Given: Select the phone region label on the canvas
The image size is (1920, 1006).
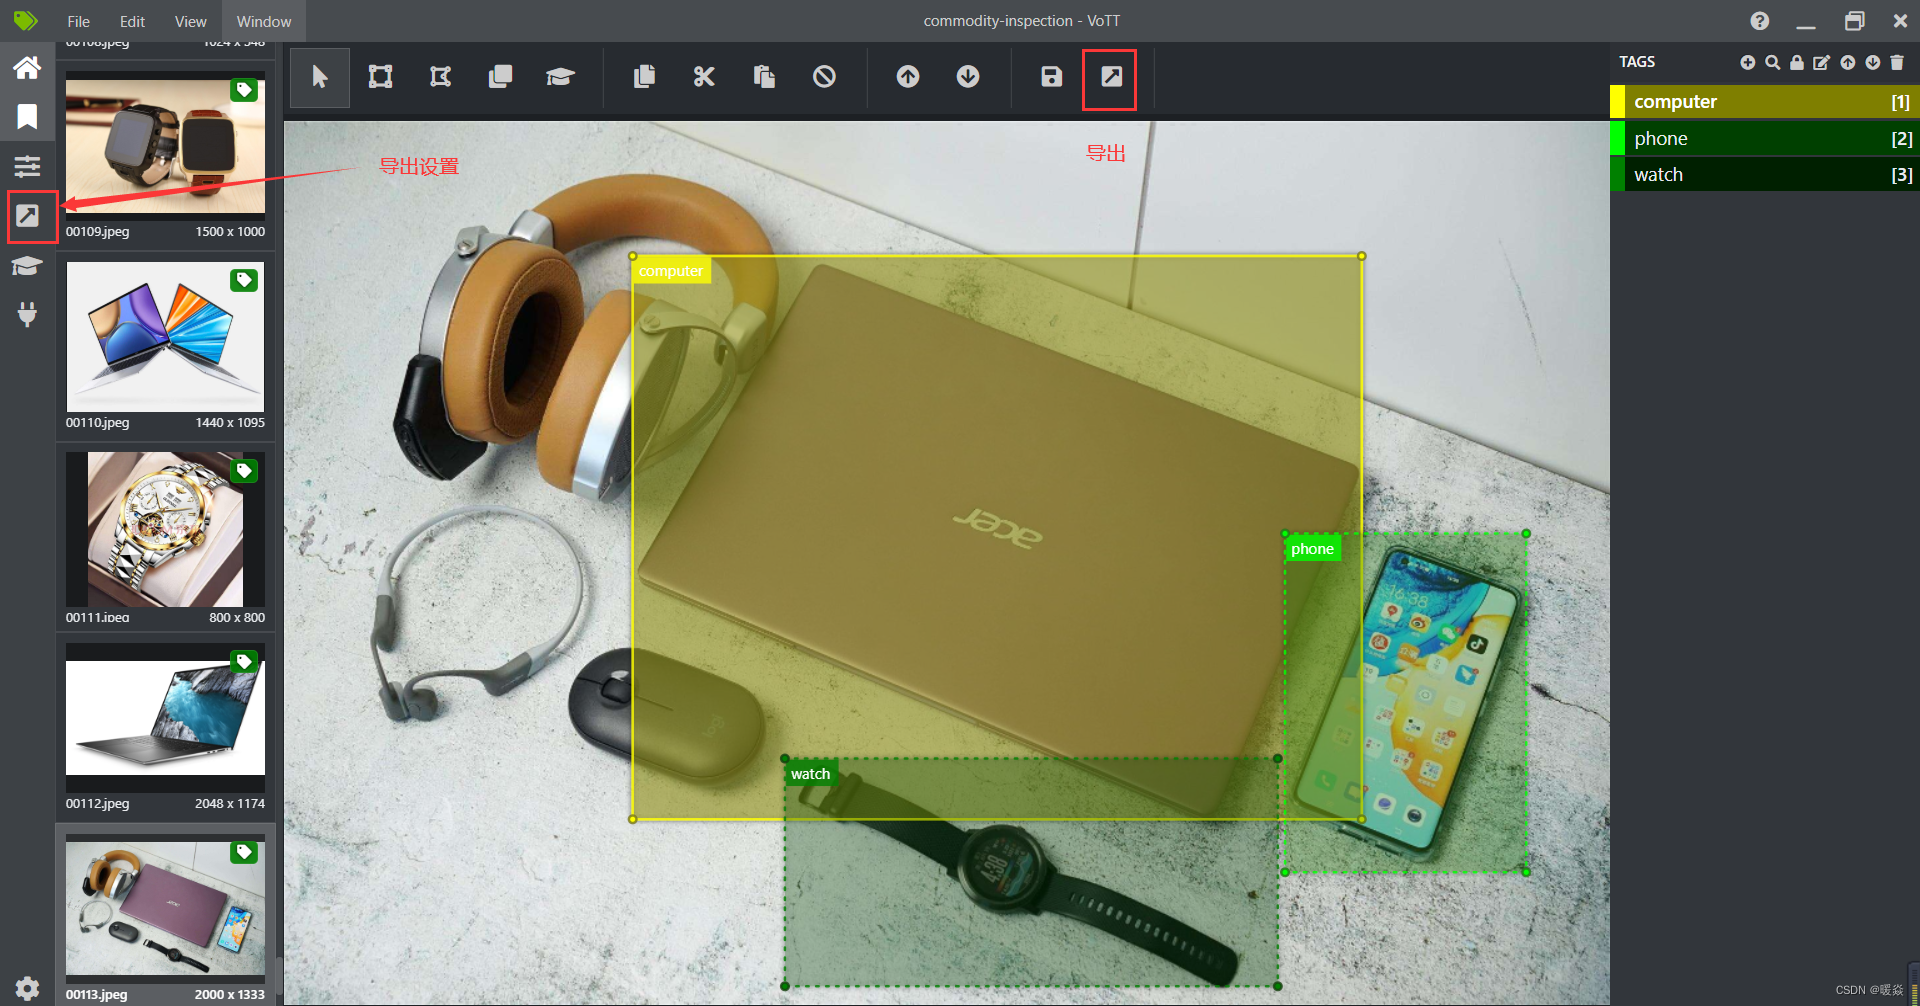Looking at the screenshot, I should coord(1312,549).
